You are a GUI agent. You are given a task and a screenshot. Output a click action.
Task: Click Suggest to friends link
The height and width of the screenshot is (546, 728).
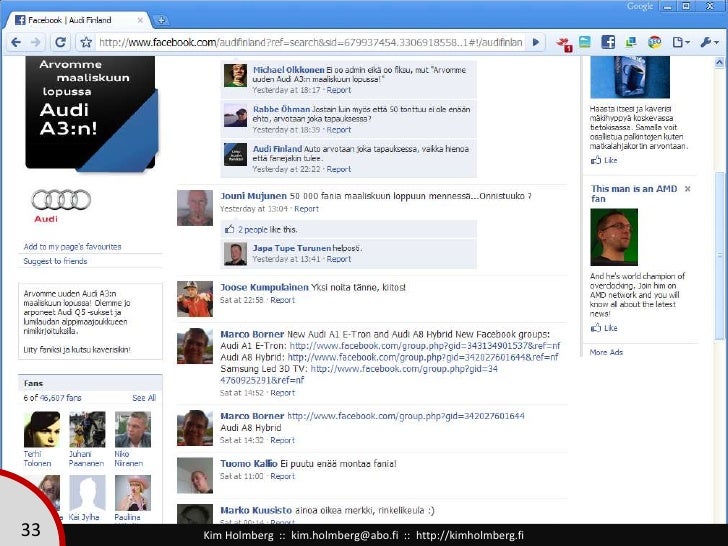[55, 261]
